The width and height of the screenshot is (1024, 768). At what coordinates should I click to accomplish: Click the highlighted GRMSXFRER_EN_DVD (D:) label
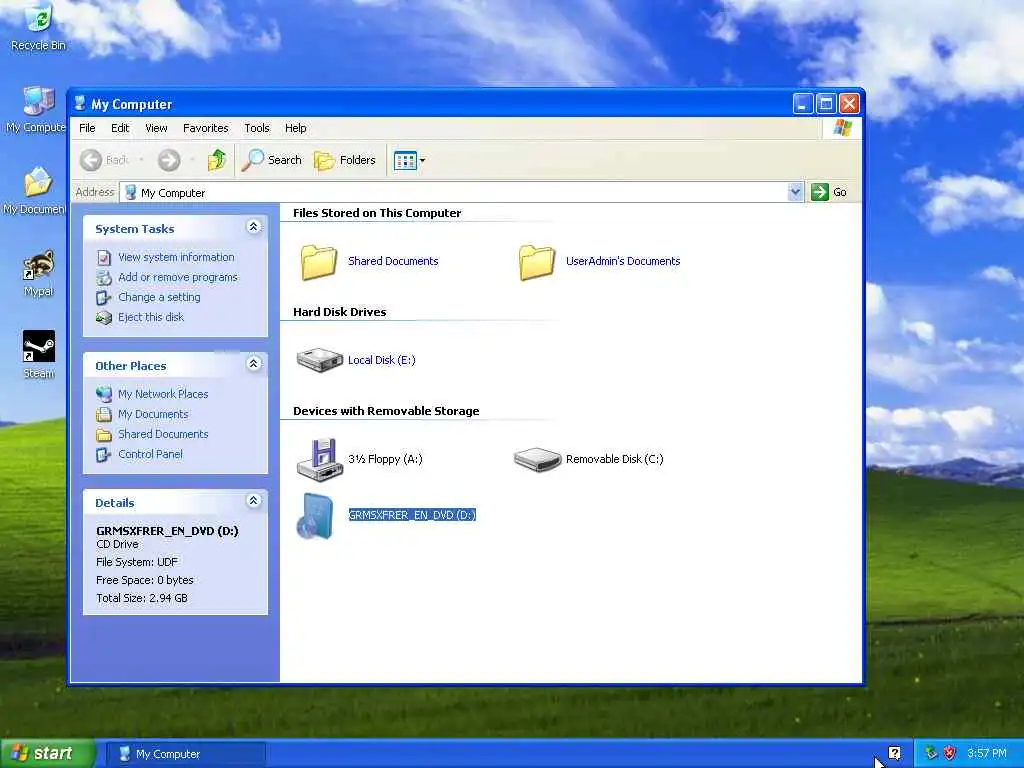point(412,515)
